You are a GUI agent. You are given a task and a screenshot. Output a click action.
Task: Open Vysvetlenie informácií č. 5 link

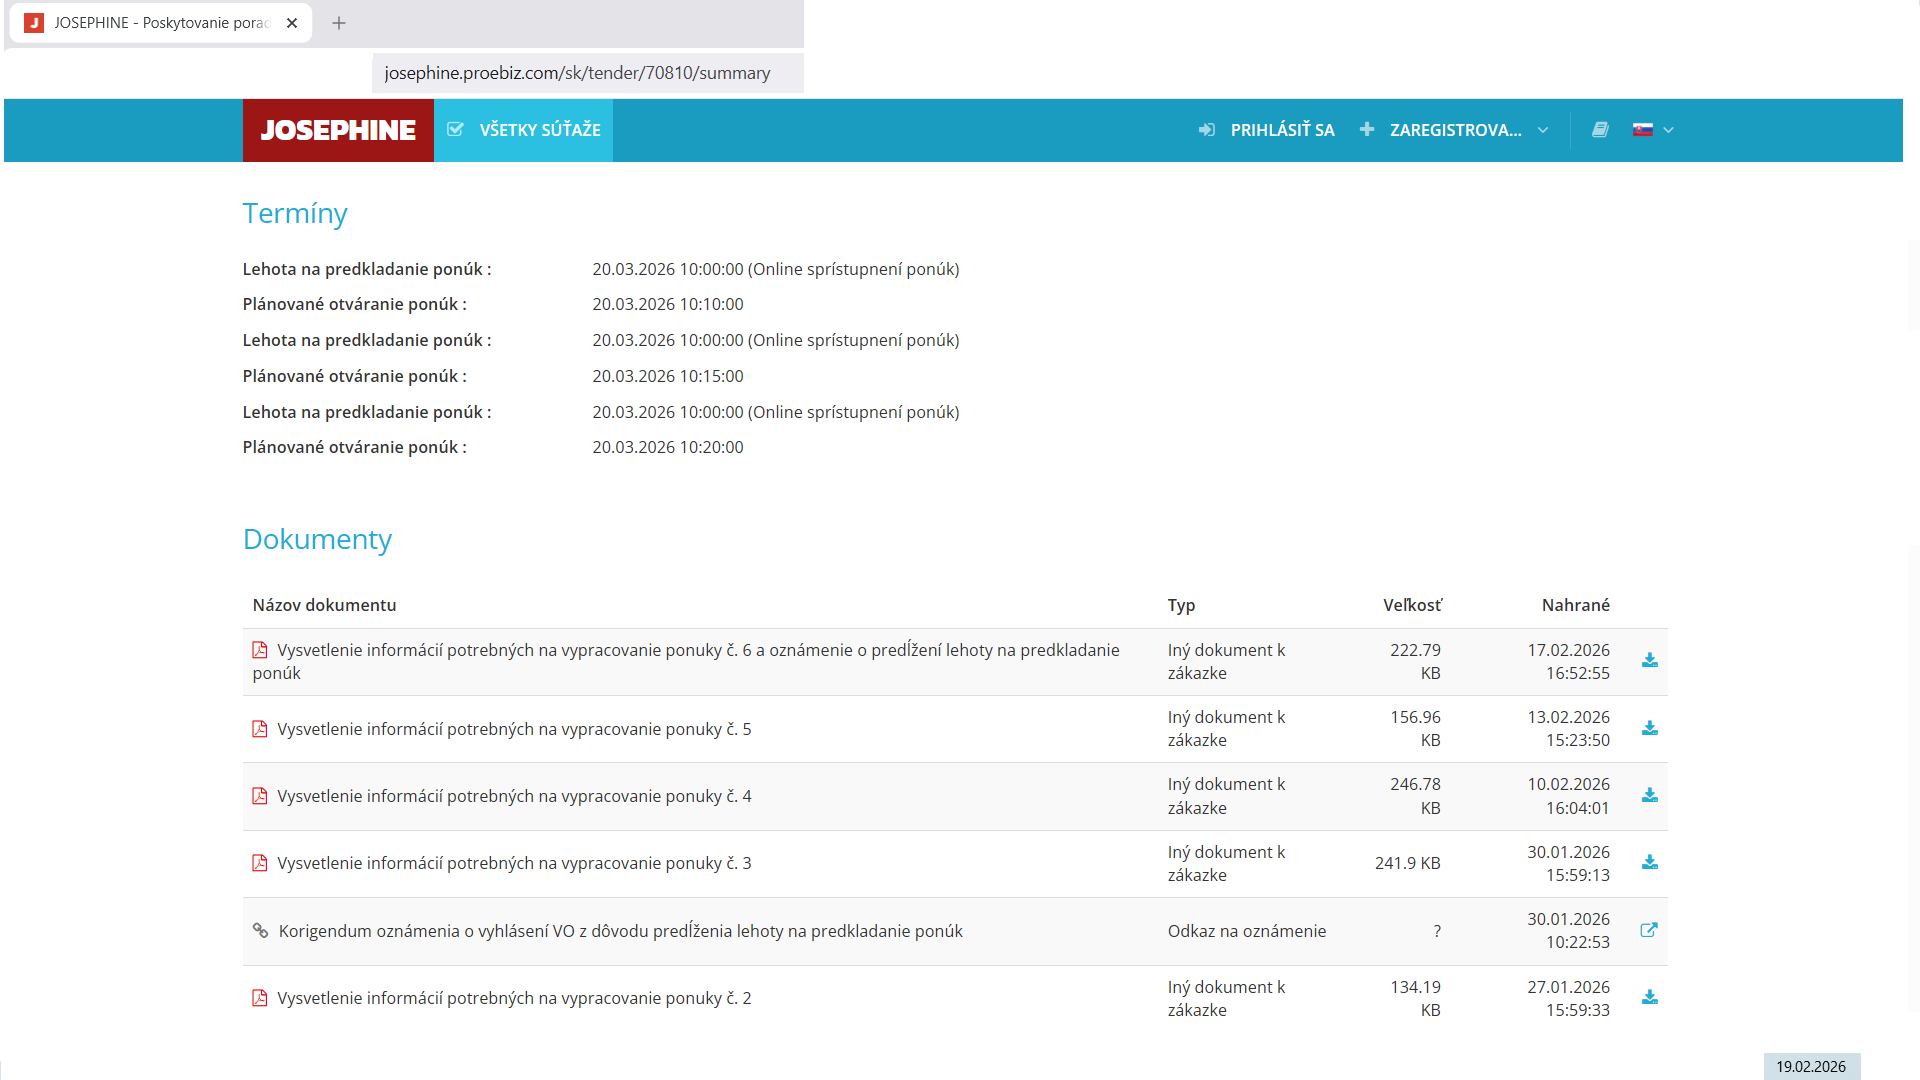click(x=514, y=729)
